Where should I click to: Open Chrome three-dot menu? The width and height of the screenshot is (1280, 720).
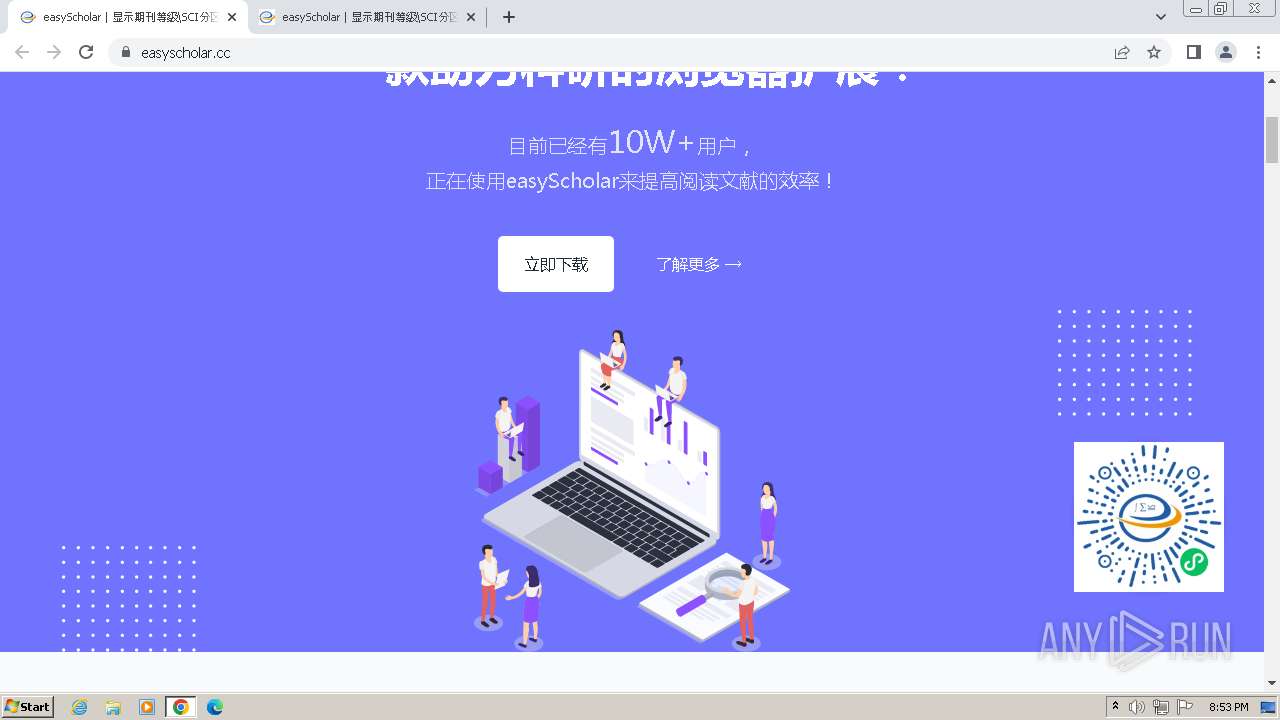coord(1259,52)
